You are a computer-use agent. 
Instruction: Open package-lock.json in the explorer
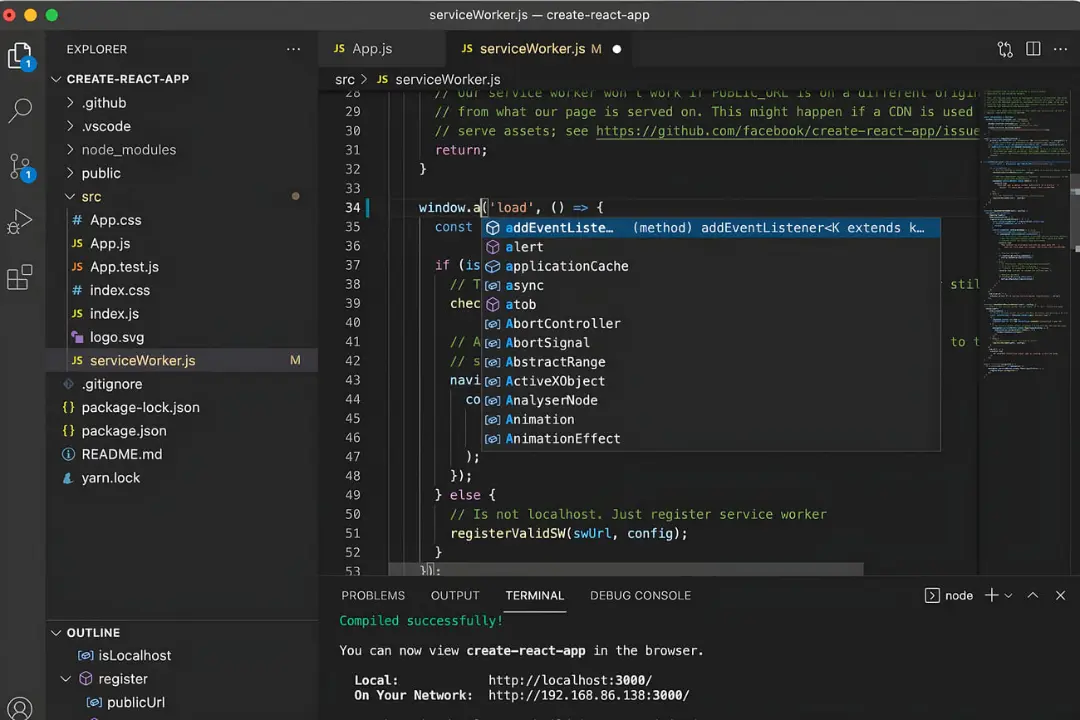click(x=181, y=407)
